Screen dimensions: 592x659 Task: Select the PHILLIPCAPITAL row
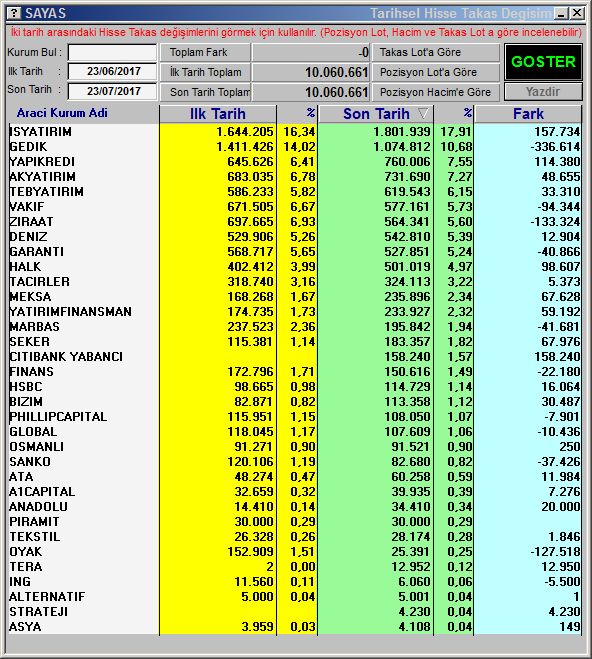point(295,416)
